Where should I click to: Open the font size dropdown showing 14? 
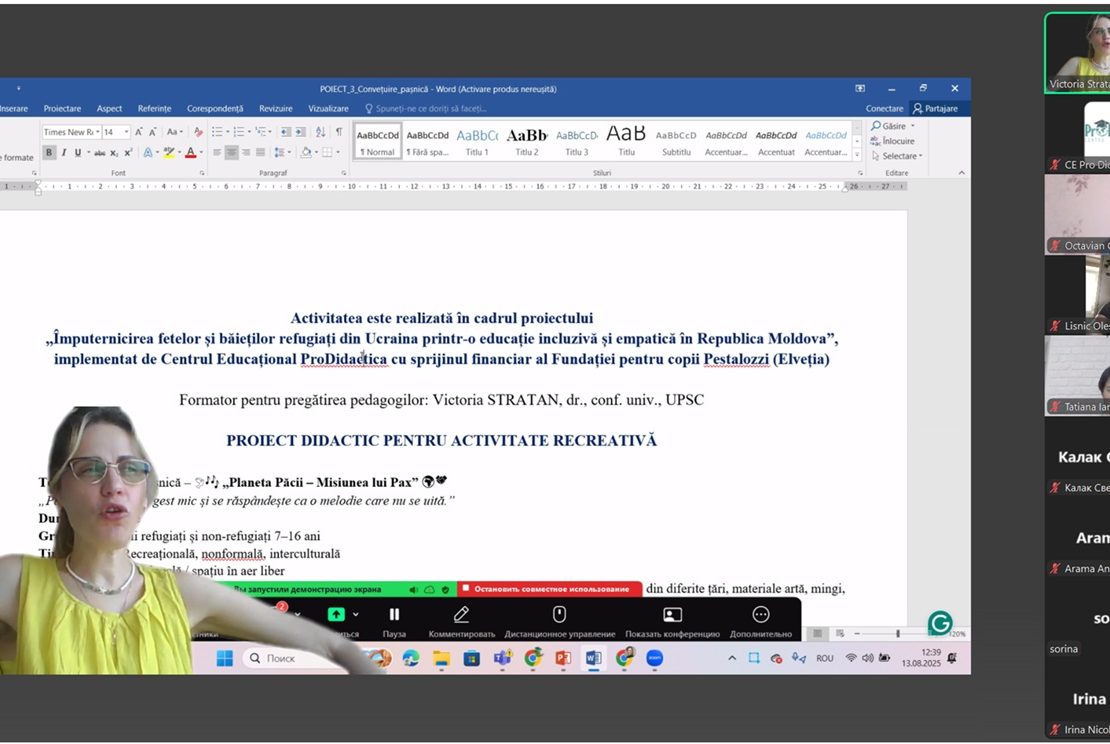(x=126, y=132)
